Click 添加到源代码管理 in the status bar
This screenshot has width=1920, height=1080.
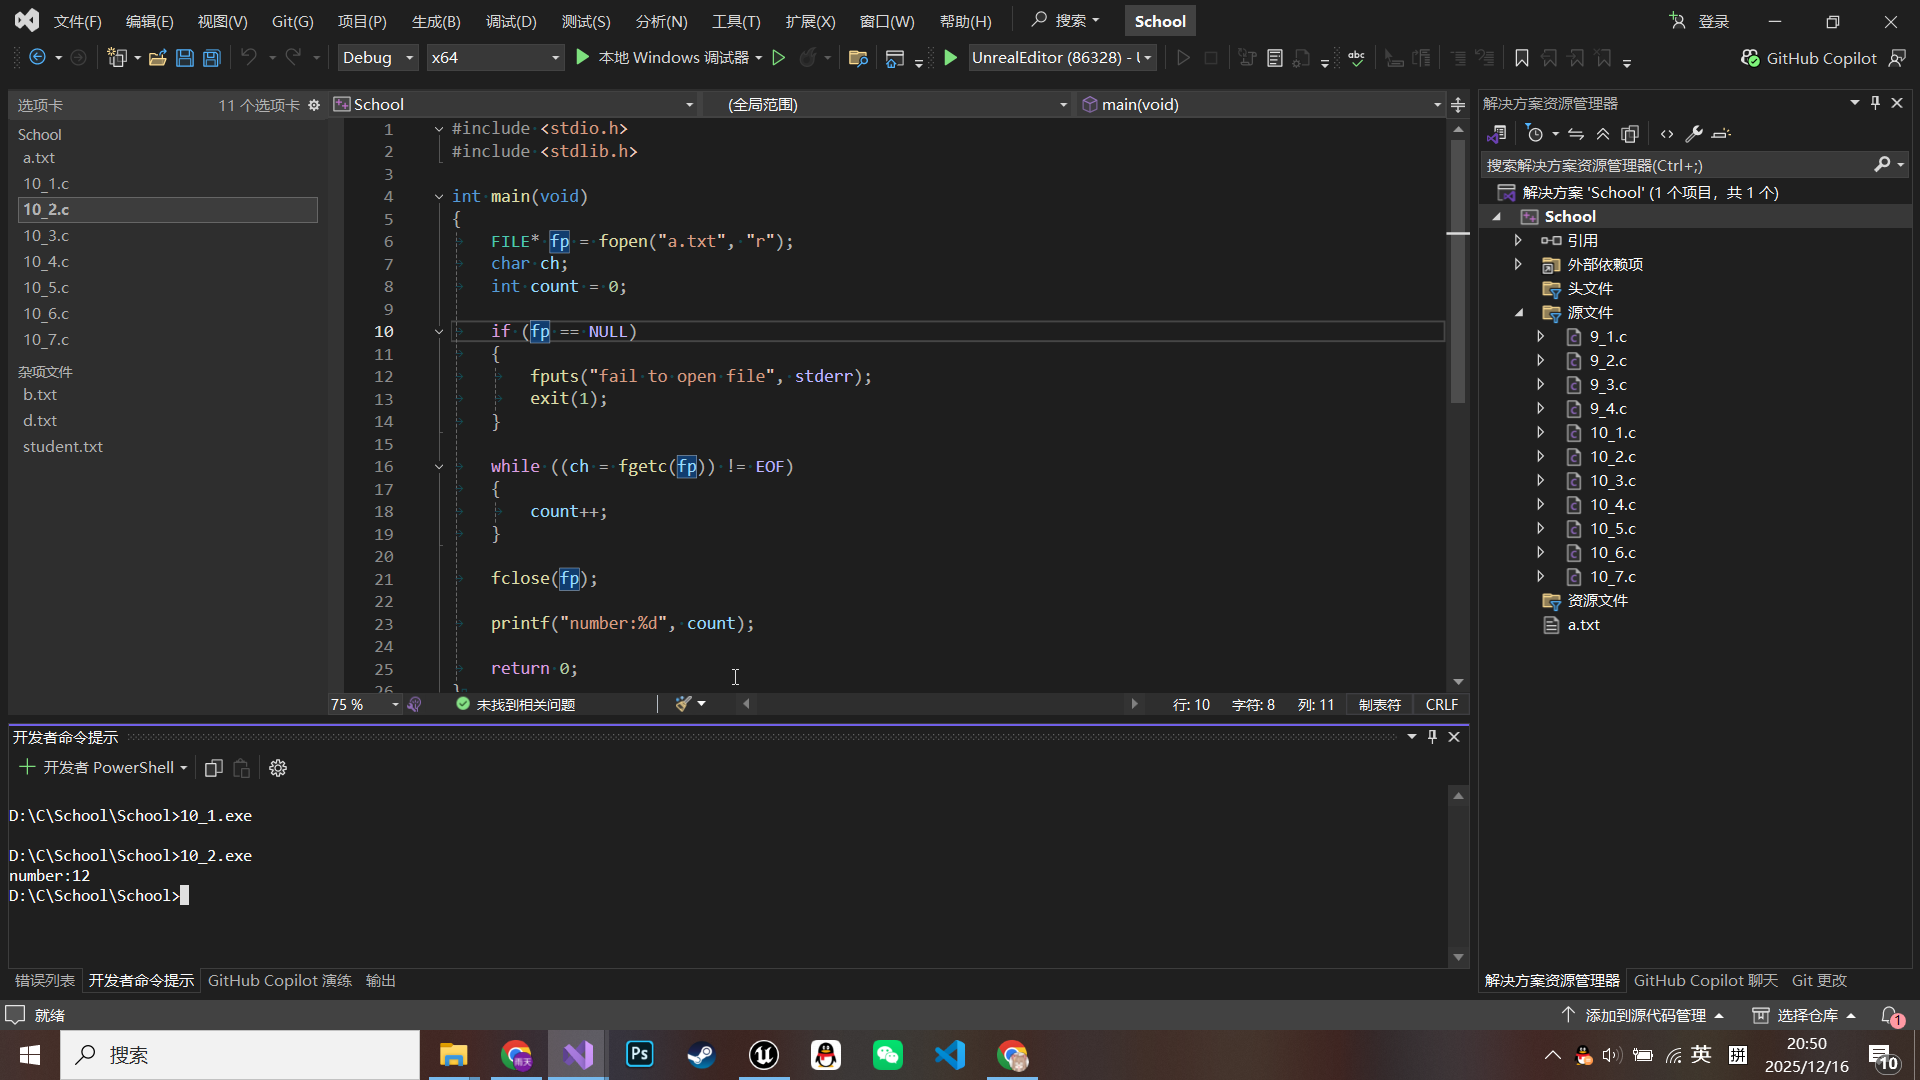(1645, 1015)
